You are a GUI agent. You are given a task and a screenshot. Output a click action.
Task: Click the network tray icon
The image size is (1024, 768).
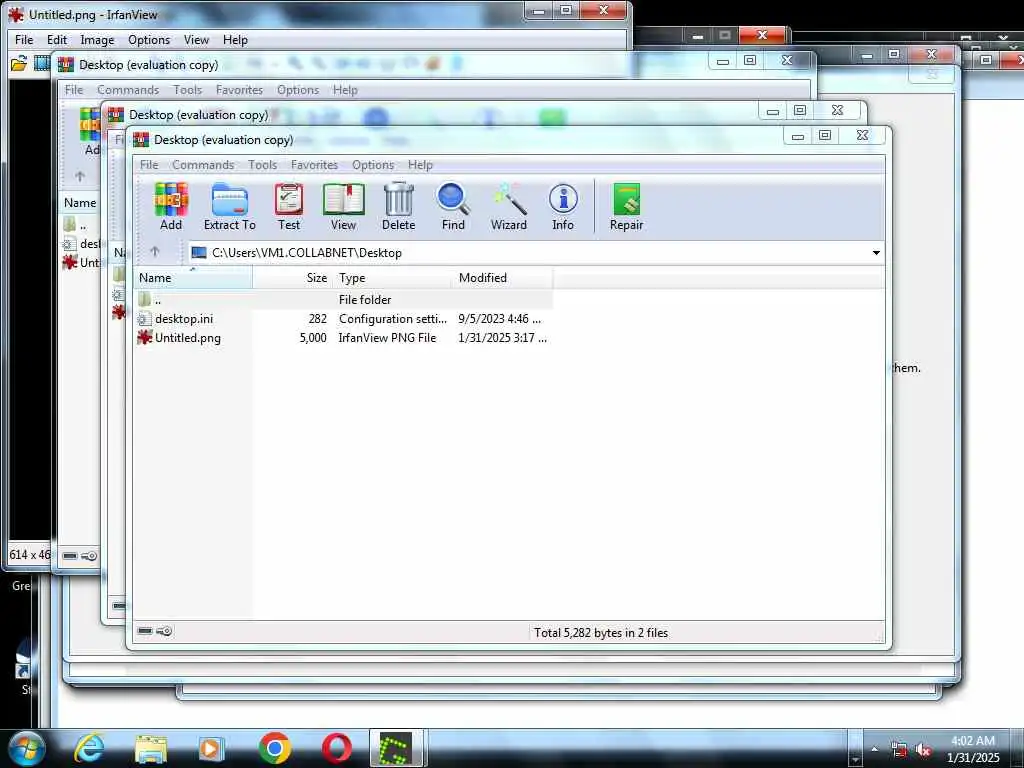tap(899, 750)
